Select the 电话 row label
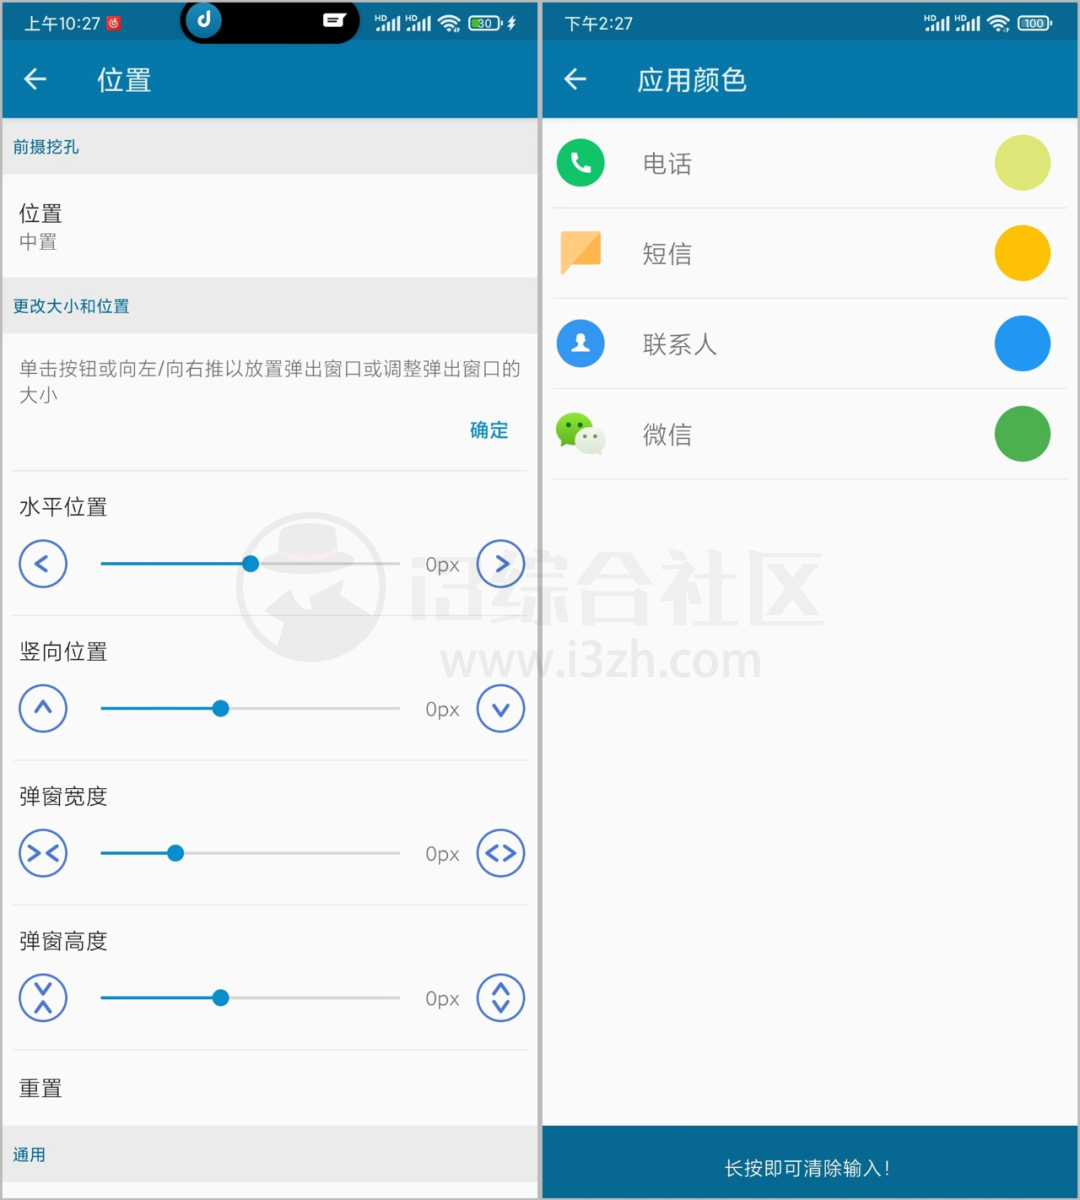The width and height of the screenshot is (1080, 1200). 667,164
